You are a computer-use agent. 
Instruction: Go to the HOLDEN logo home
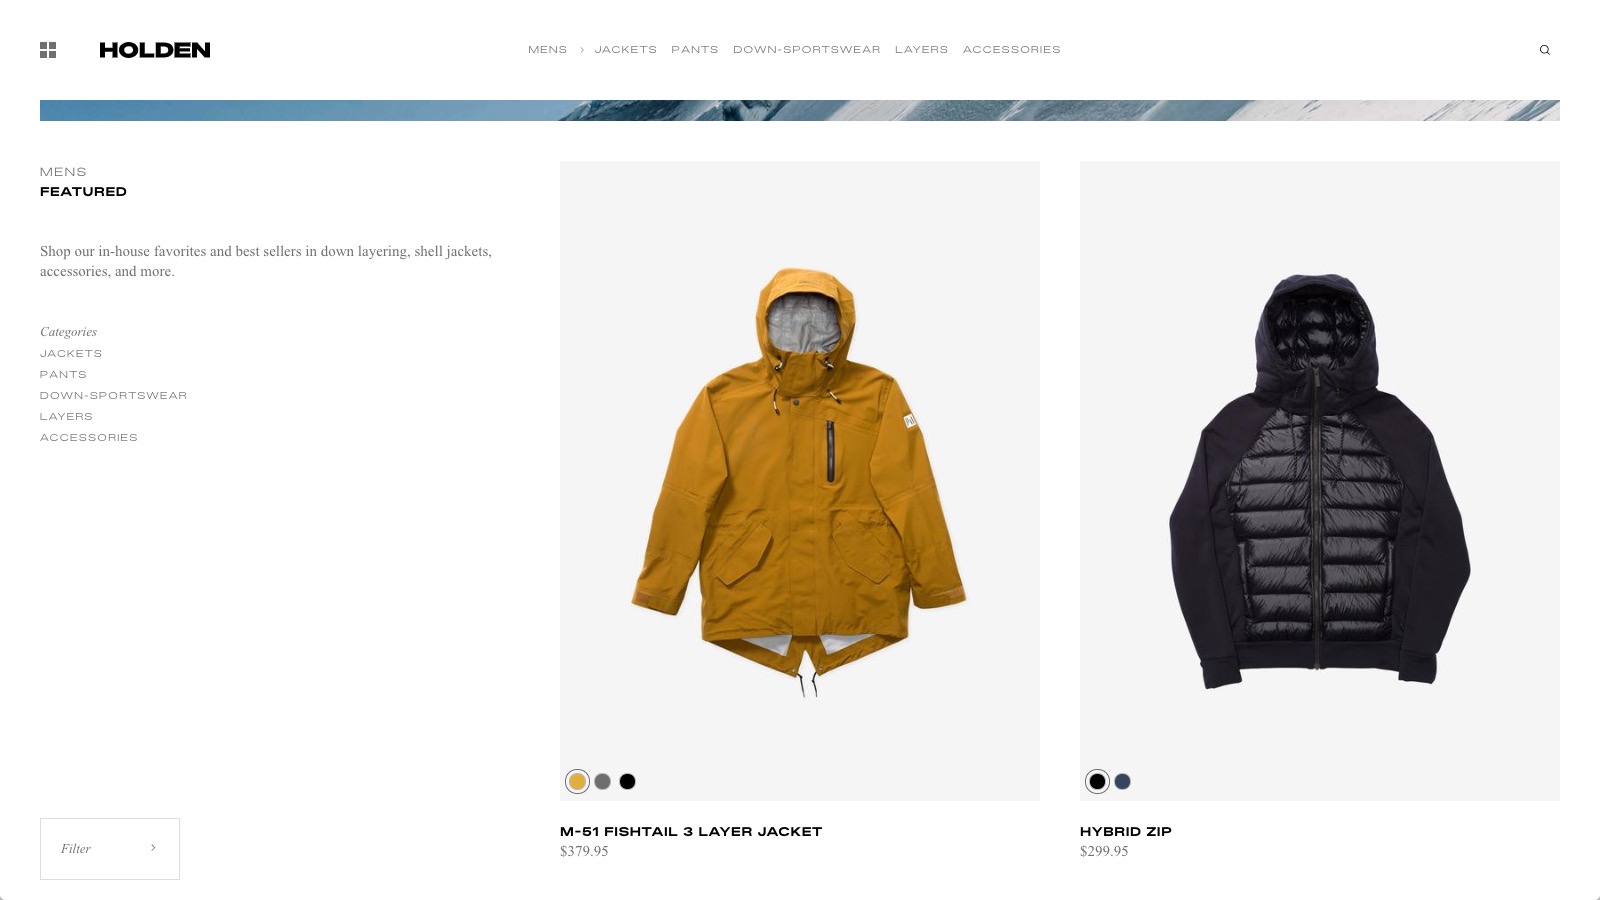[155, 50]
